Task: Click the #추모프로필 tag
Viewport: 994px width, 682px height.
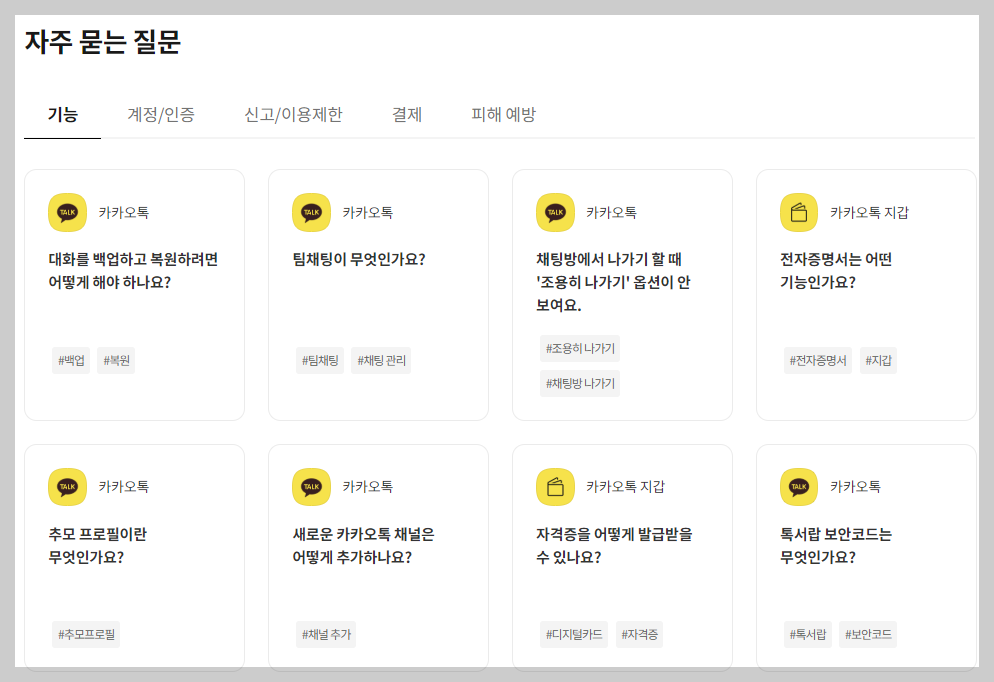Action: [x=86, y=634]
